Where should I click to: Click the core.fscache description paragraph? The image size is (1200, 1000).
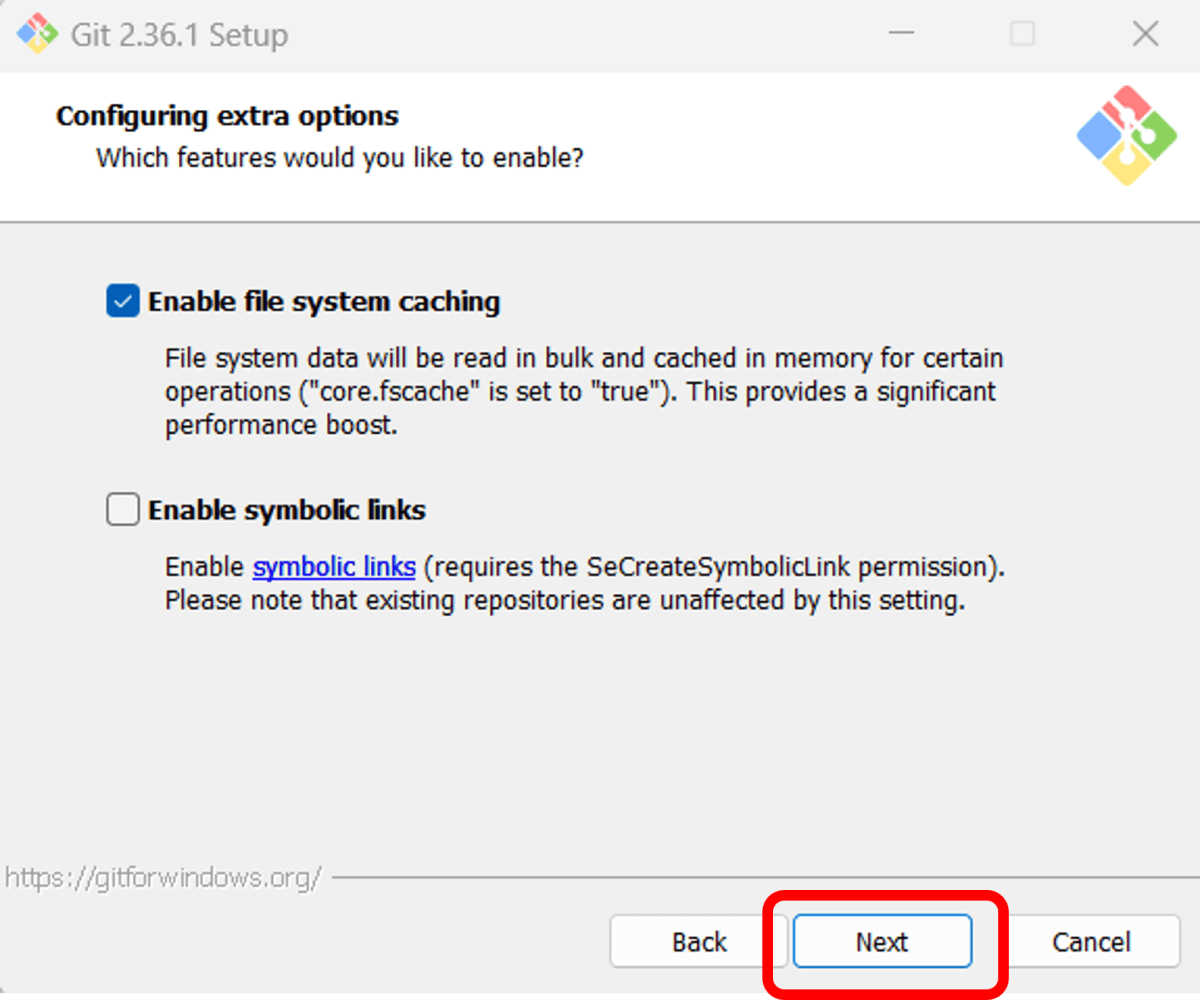584,392
